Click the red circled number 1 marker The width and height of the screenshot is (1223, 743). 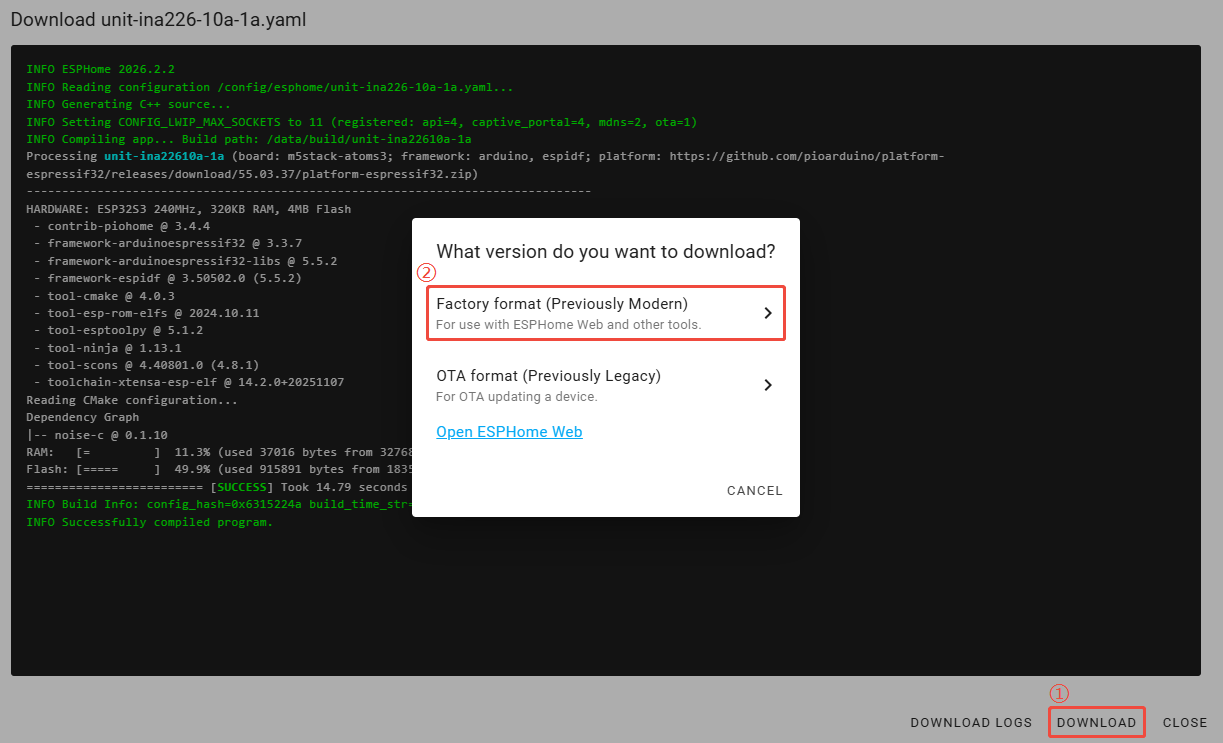[x=1059, y=693]
